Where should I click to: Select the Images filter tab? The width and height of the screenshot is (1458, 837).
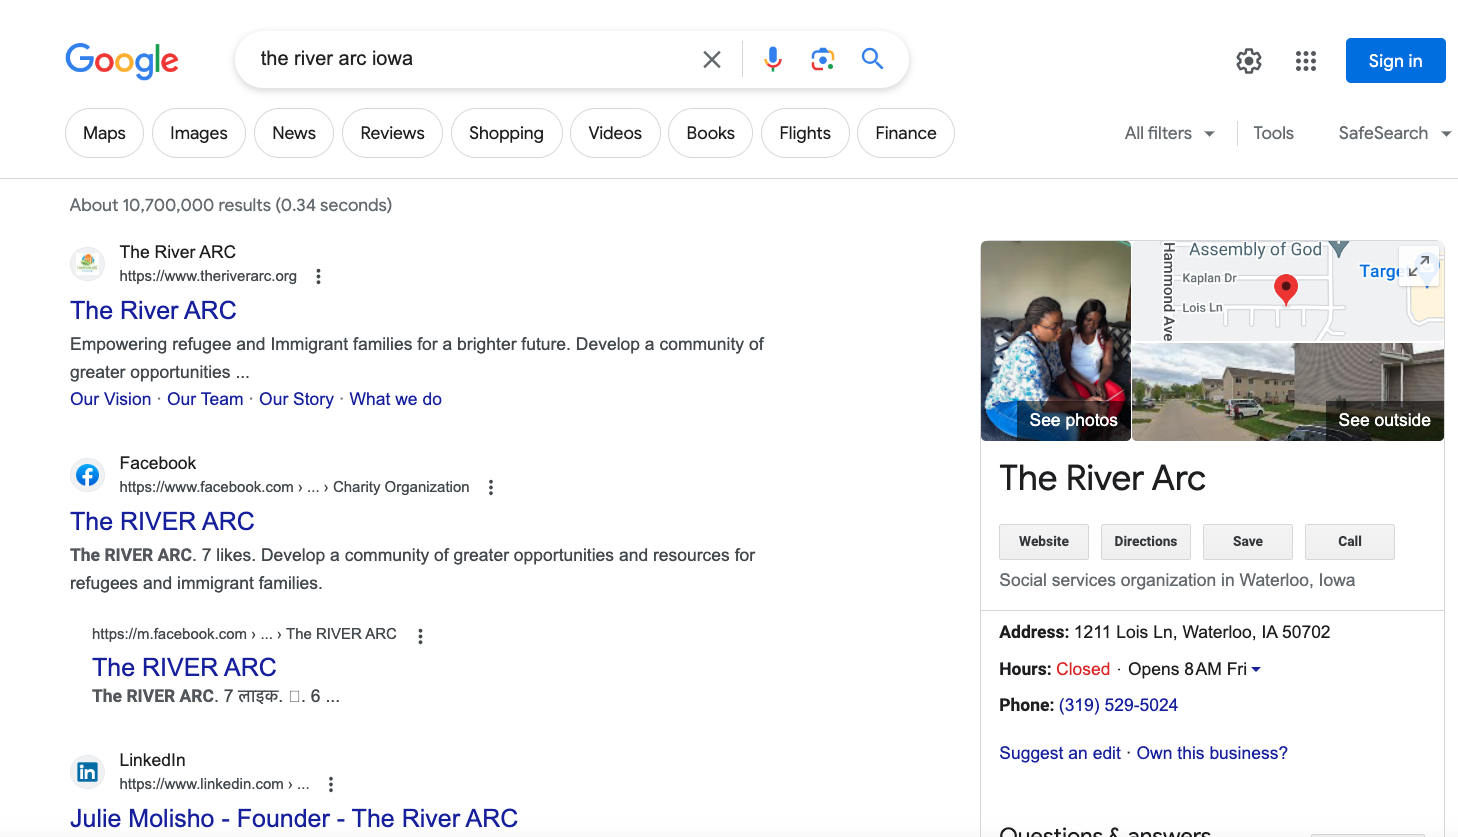point(199,133)
